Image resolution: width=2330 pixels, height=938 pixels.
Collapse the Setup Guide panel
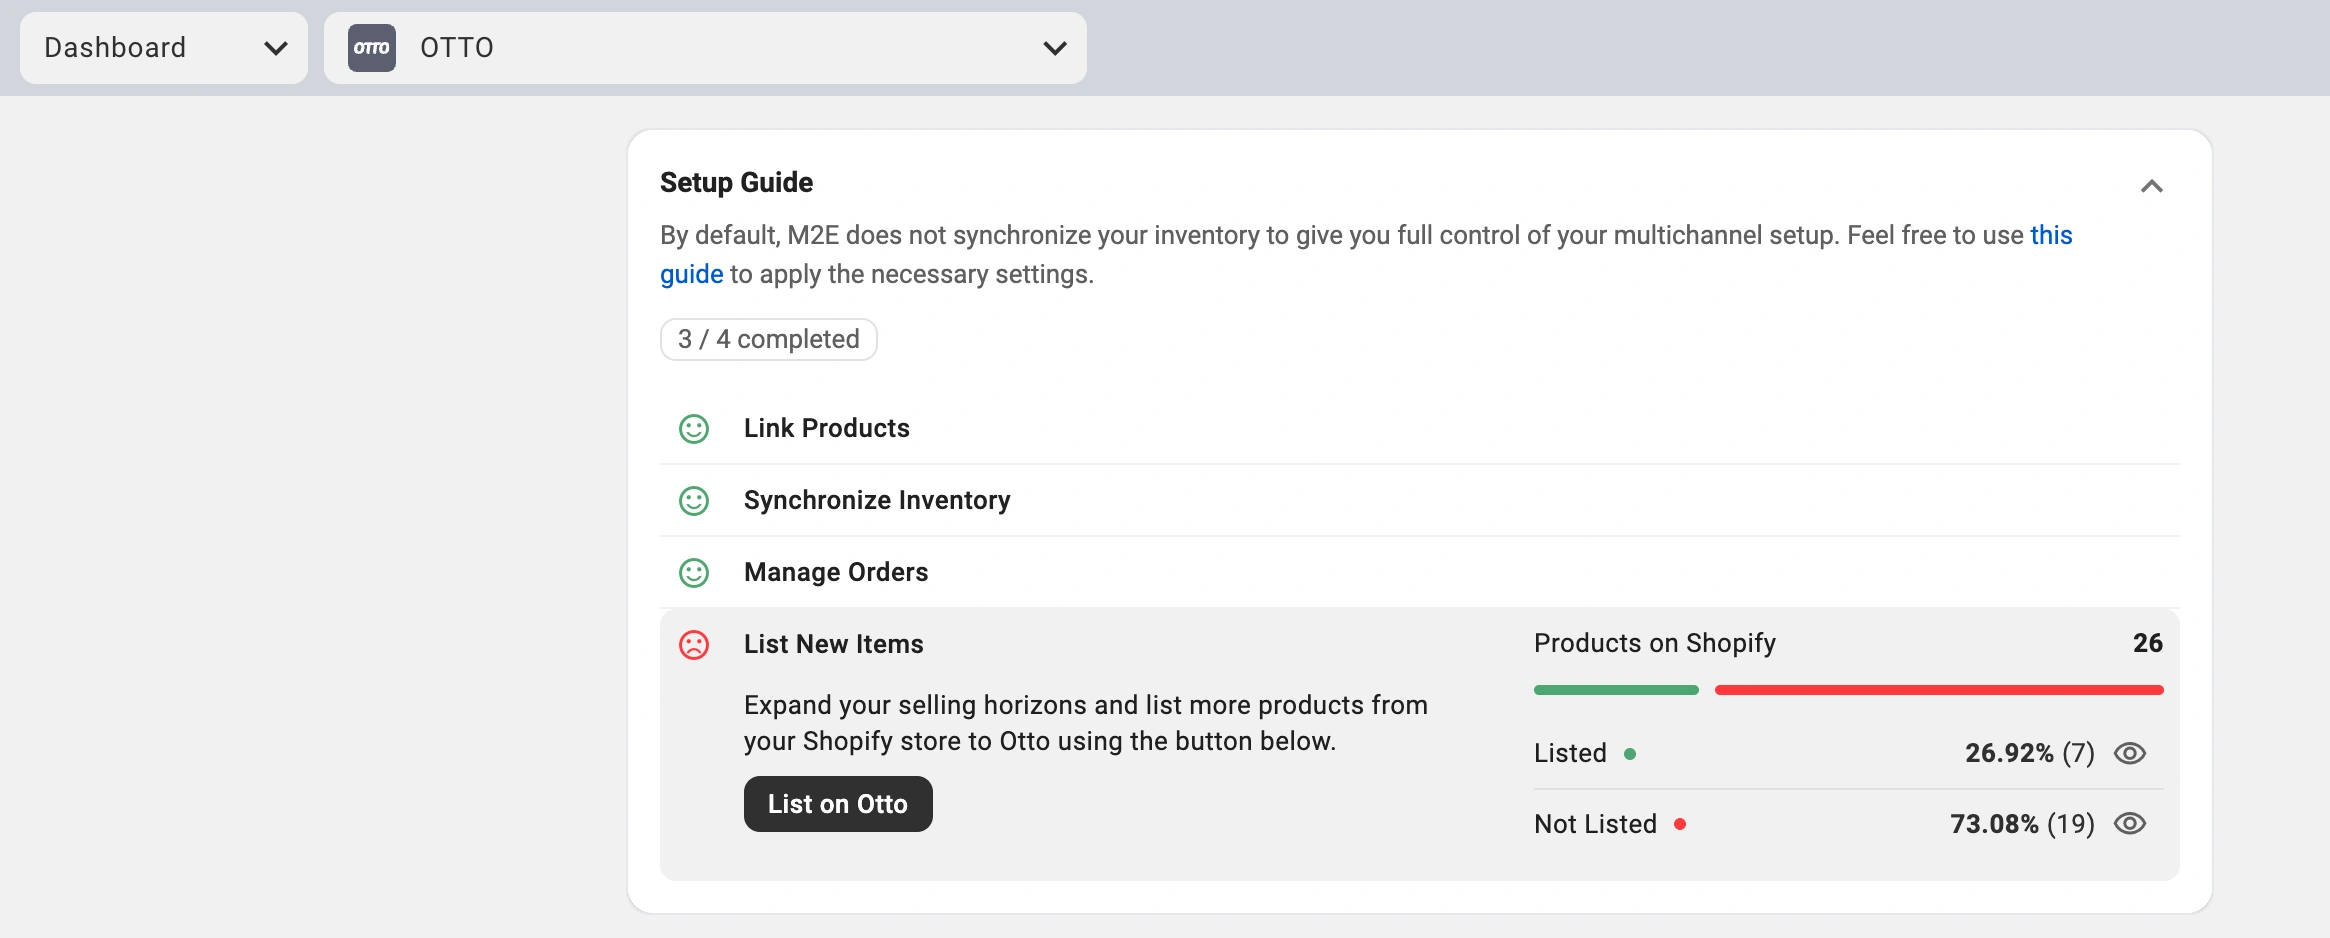coord(2151,186)
